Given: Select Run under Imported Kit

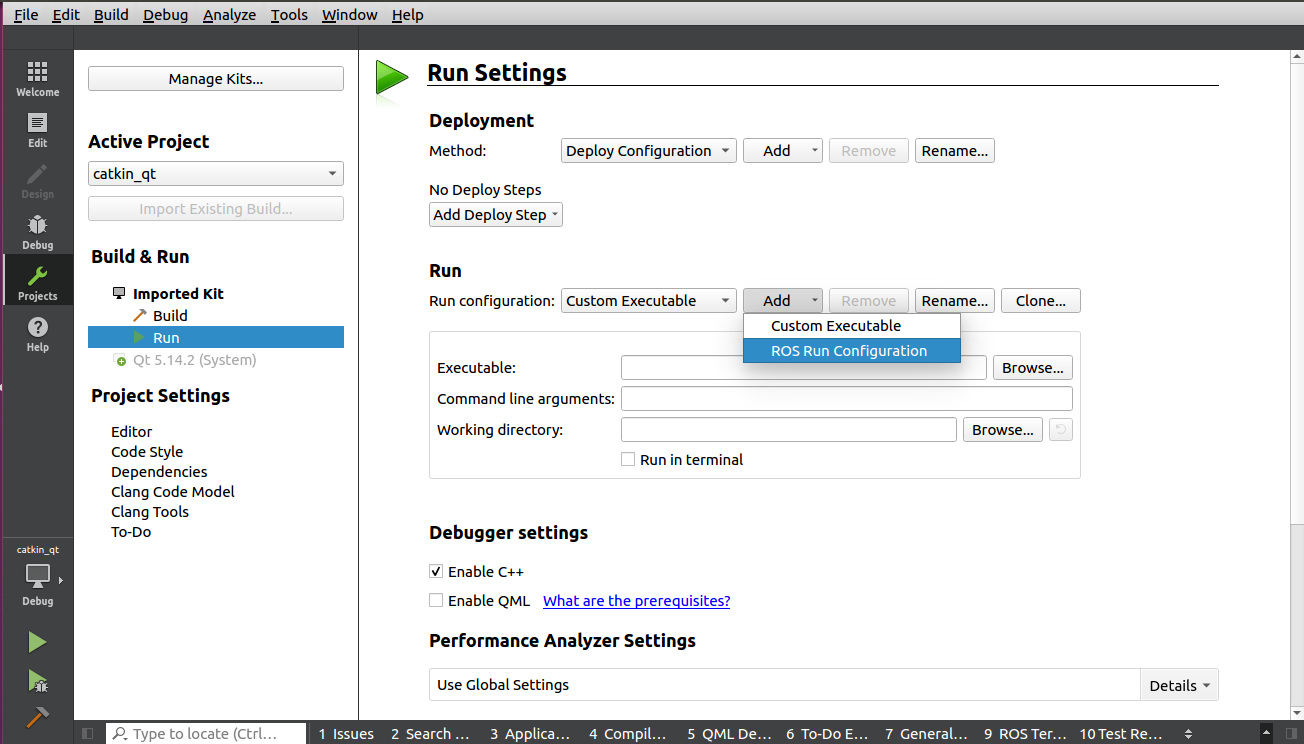Looking at the screenshot, I should pos(216,338).
